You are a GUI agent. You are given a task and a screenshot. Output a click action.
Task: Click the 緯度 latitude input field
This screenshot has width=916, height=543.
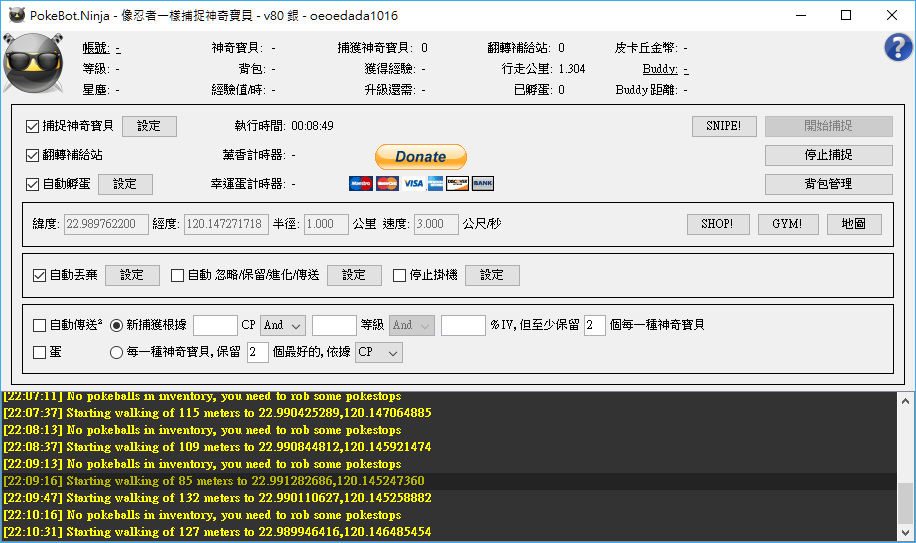pos(106,224)
